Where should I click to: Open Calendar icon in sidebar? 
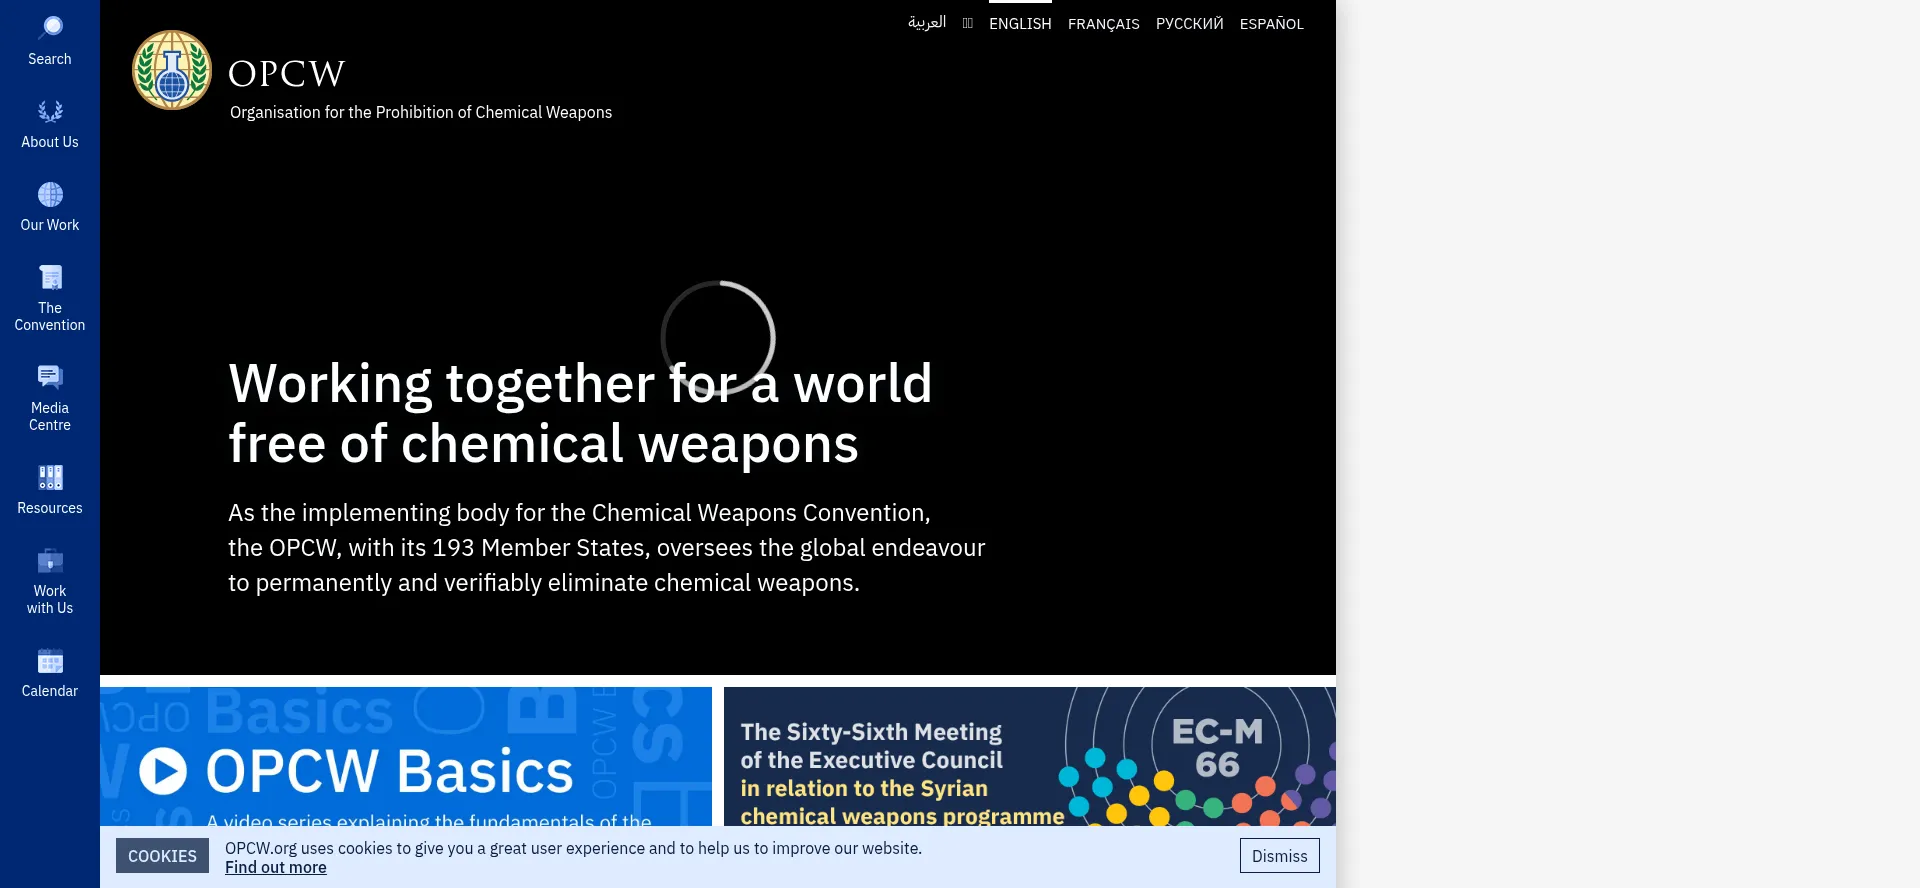click(x=50, y=660)
